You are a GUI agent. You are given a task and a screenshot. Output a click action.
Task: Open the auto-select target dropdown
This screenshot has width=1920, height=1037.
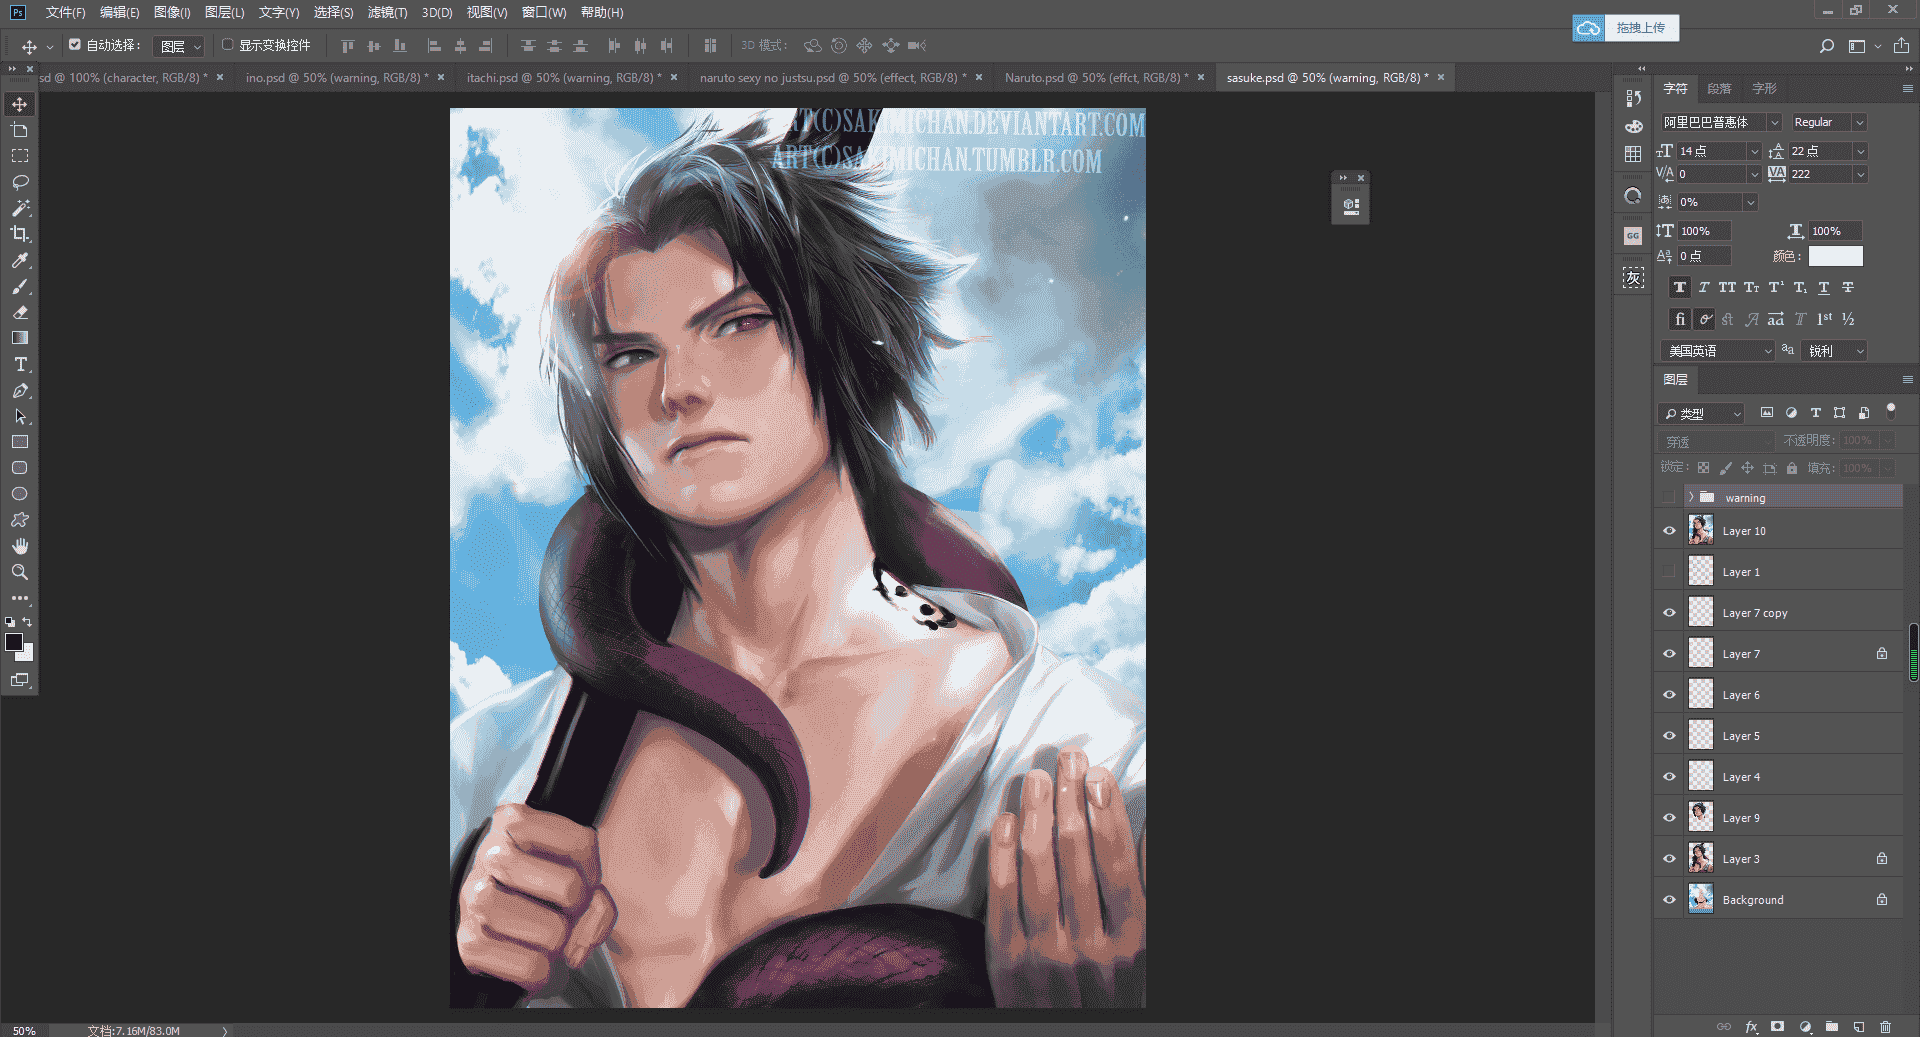click(179, 46)
